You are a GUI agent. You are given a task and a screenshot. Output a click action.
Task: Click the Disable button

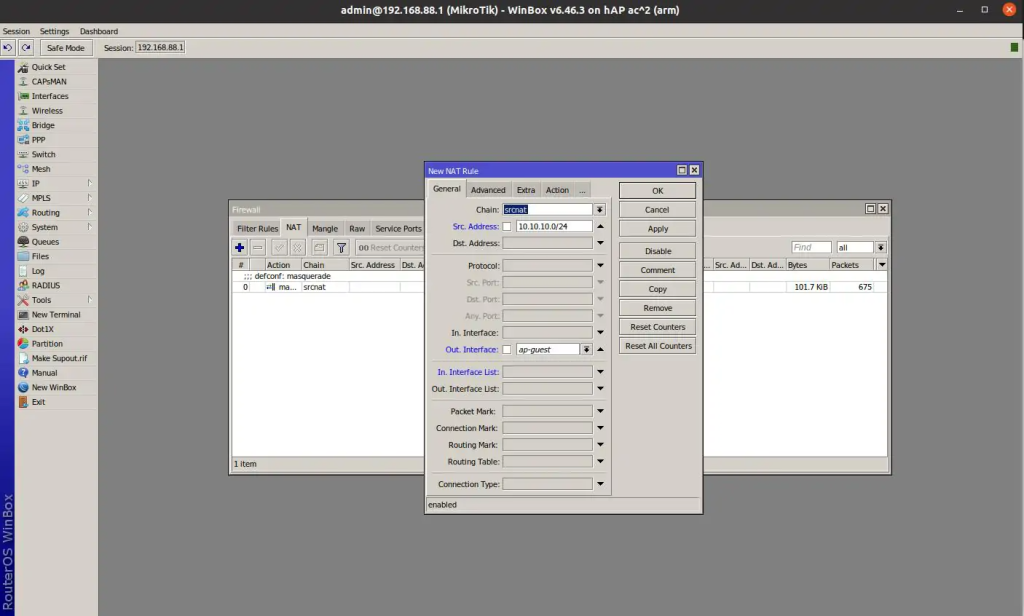pos(657,251)
